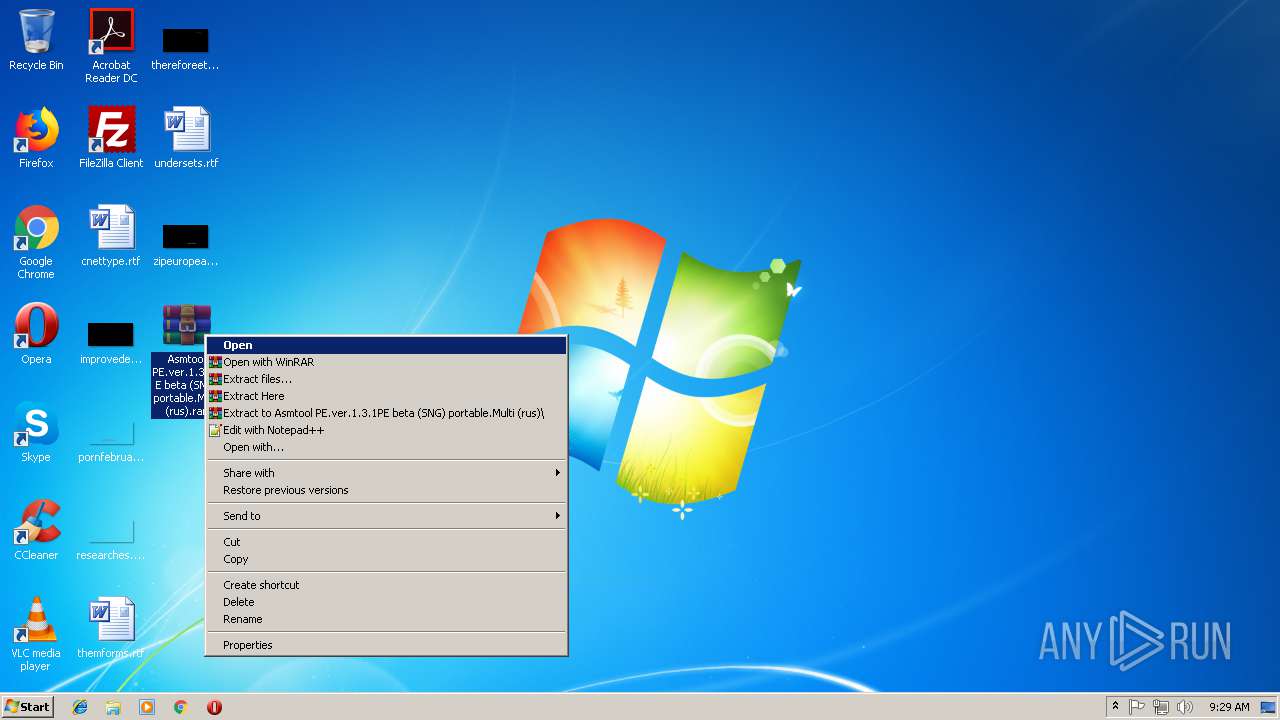Choose Extract Here

click(x=386, y=396)
